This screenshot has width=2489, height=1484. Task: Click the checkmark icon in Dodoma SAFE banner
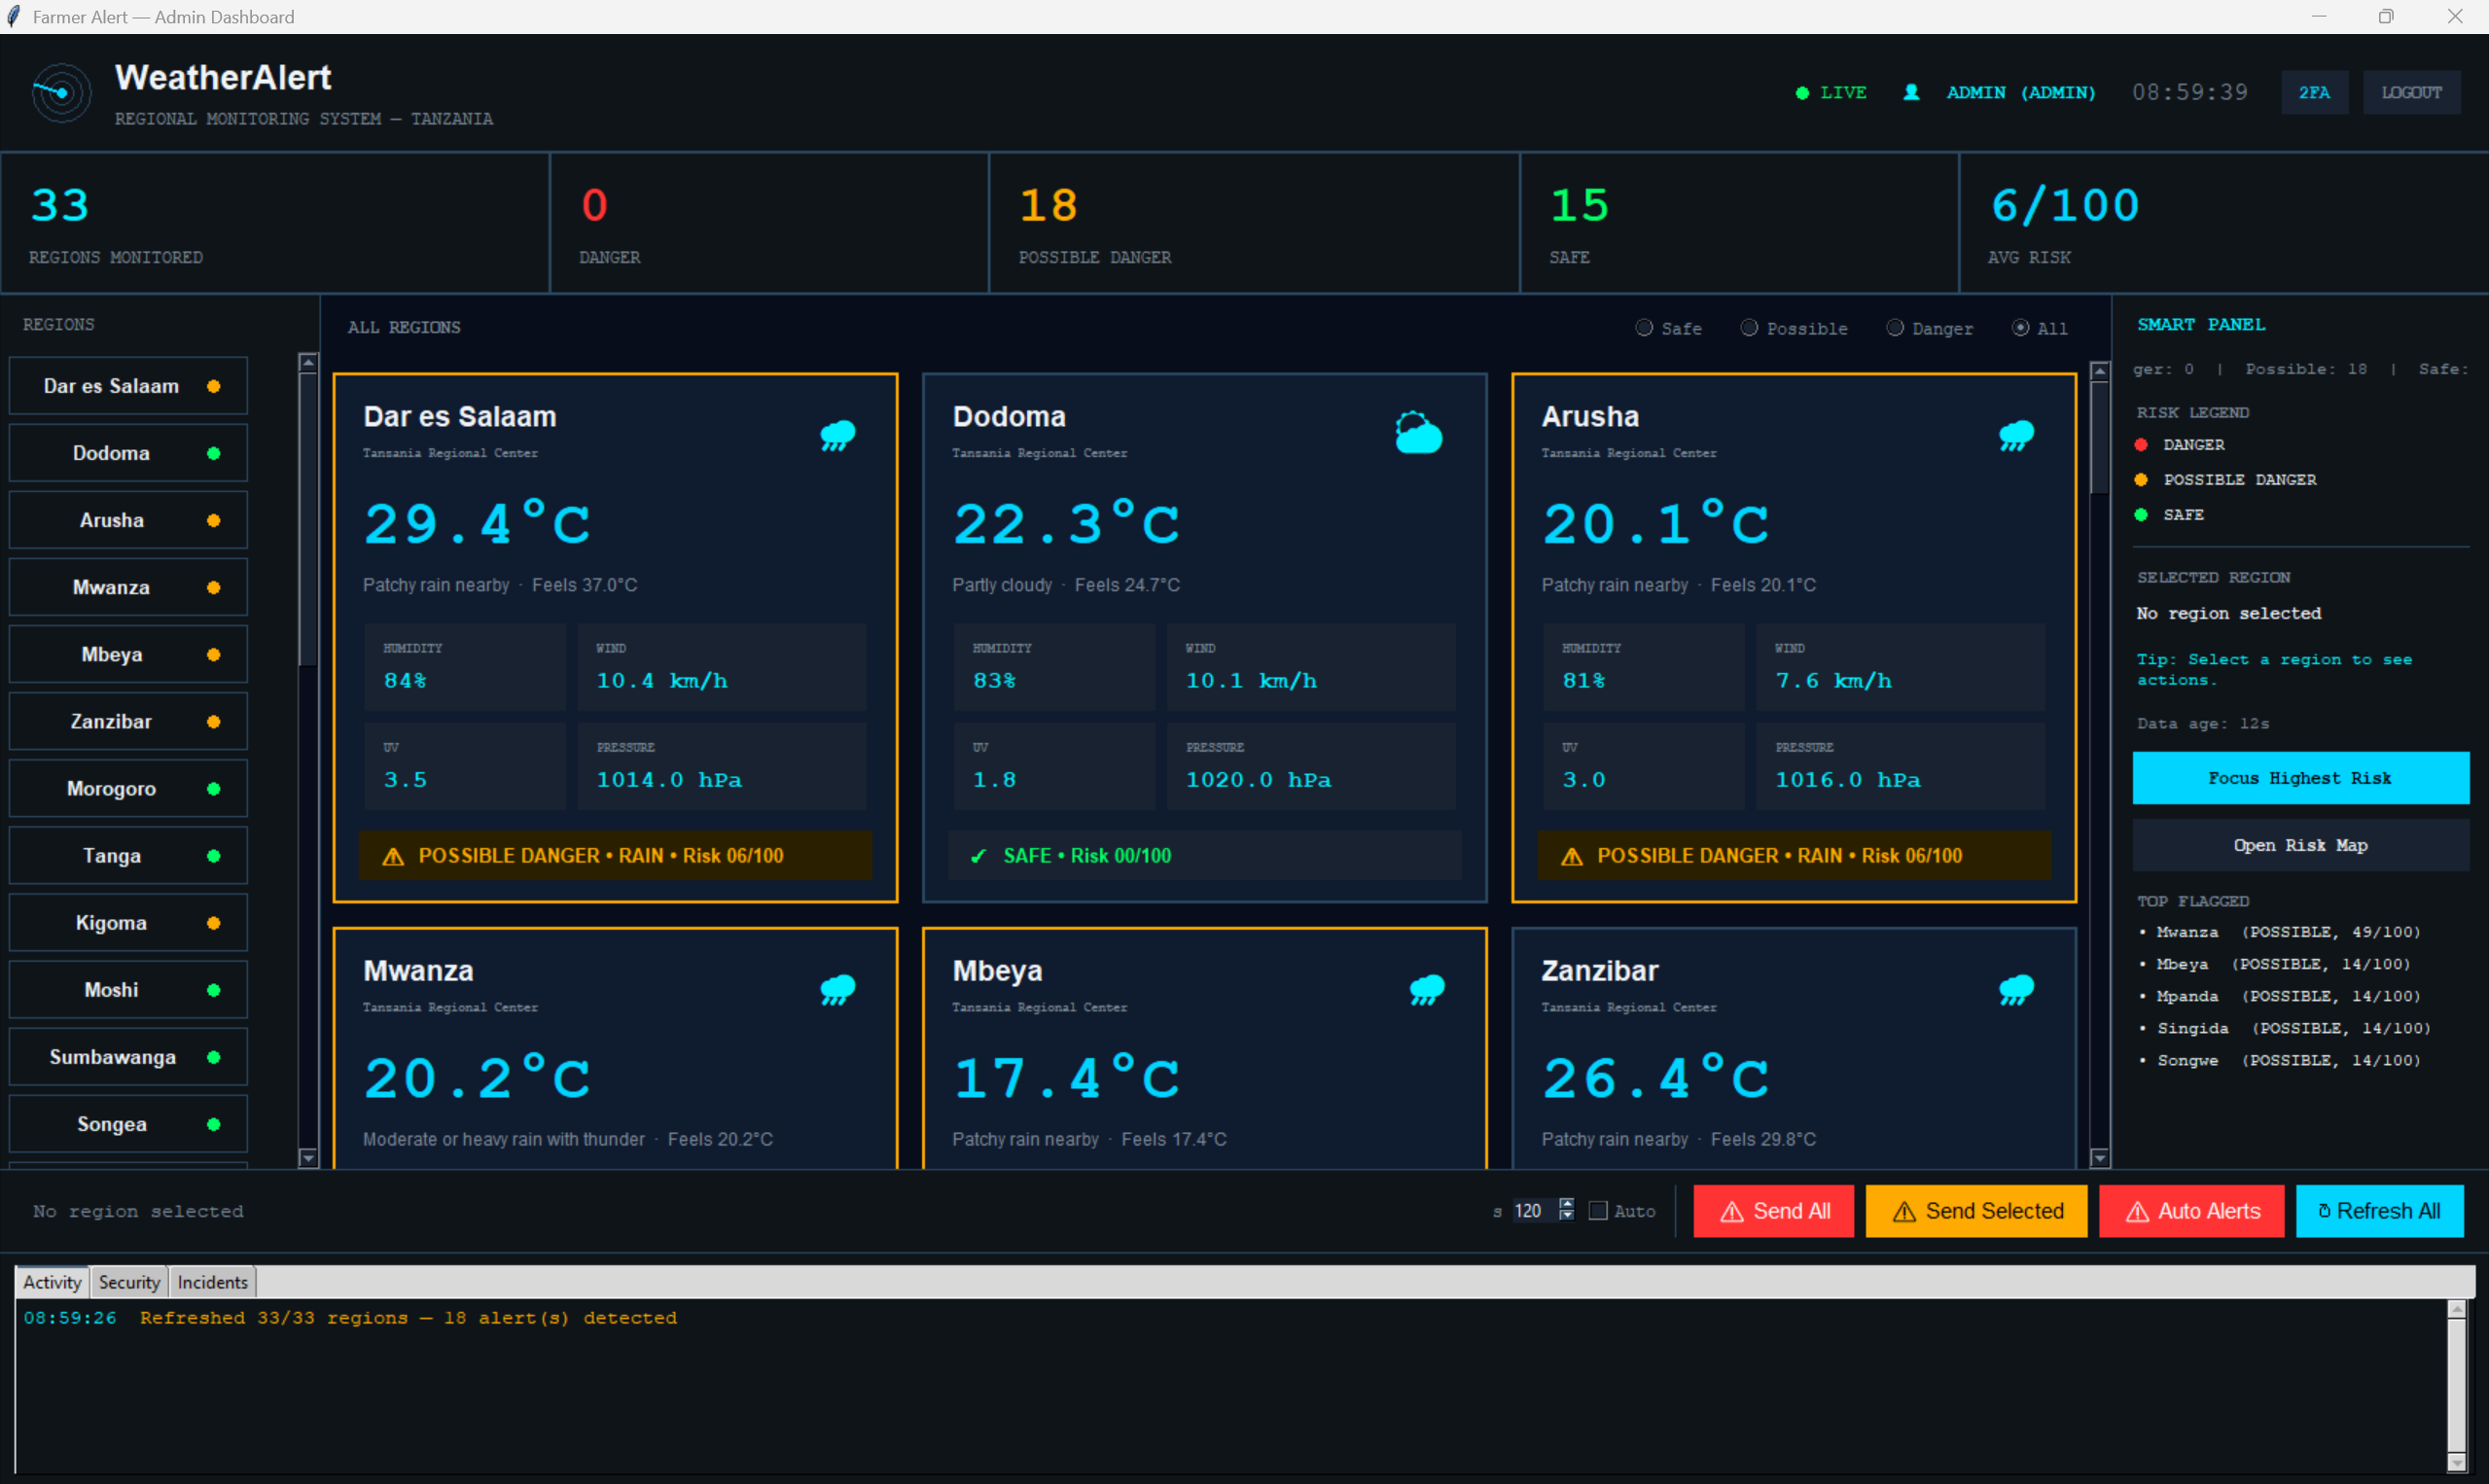point(979,856)
